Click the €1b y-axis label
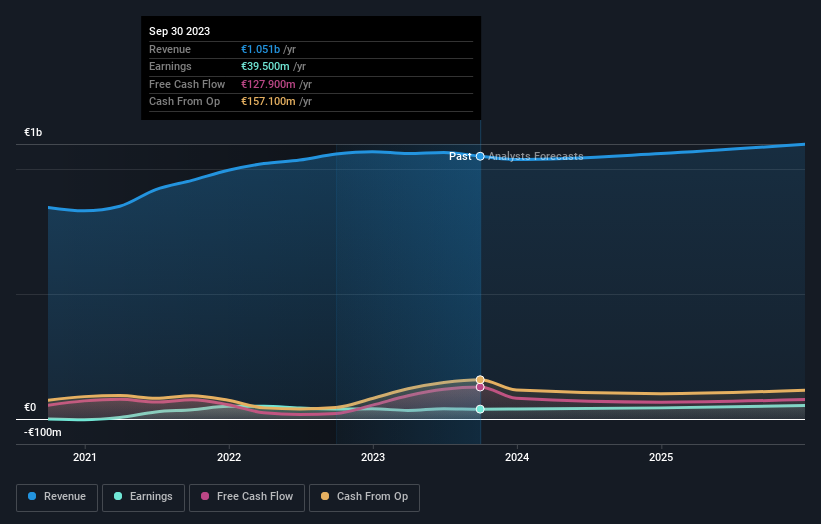 point(33,132)
